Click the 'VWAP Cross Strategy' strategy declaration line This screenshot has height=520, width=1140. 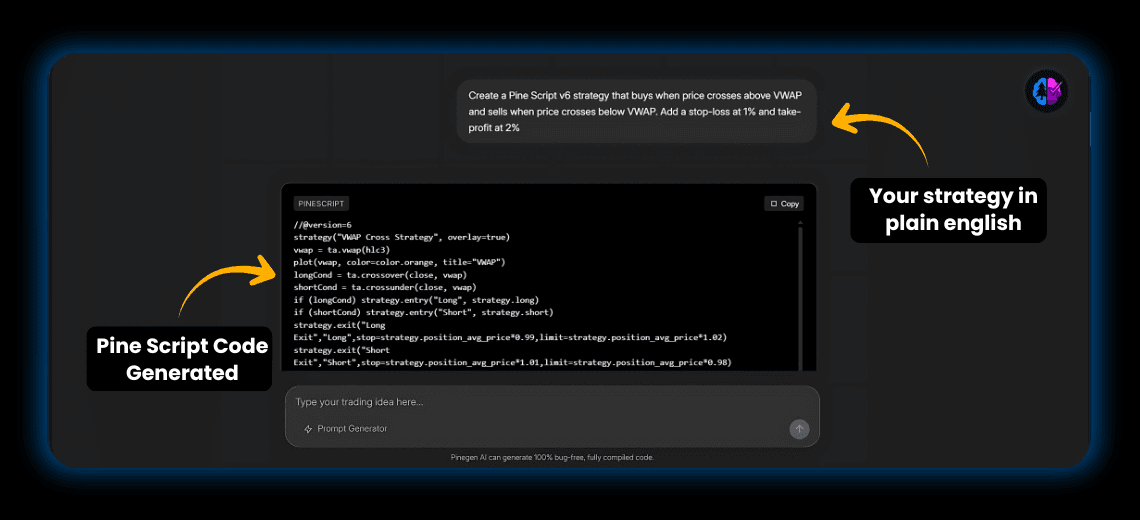pyautogui.click(x=402, y=237)
